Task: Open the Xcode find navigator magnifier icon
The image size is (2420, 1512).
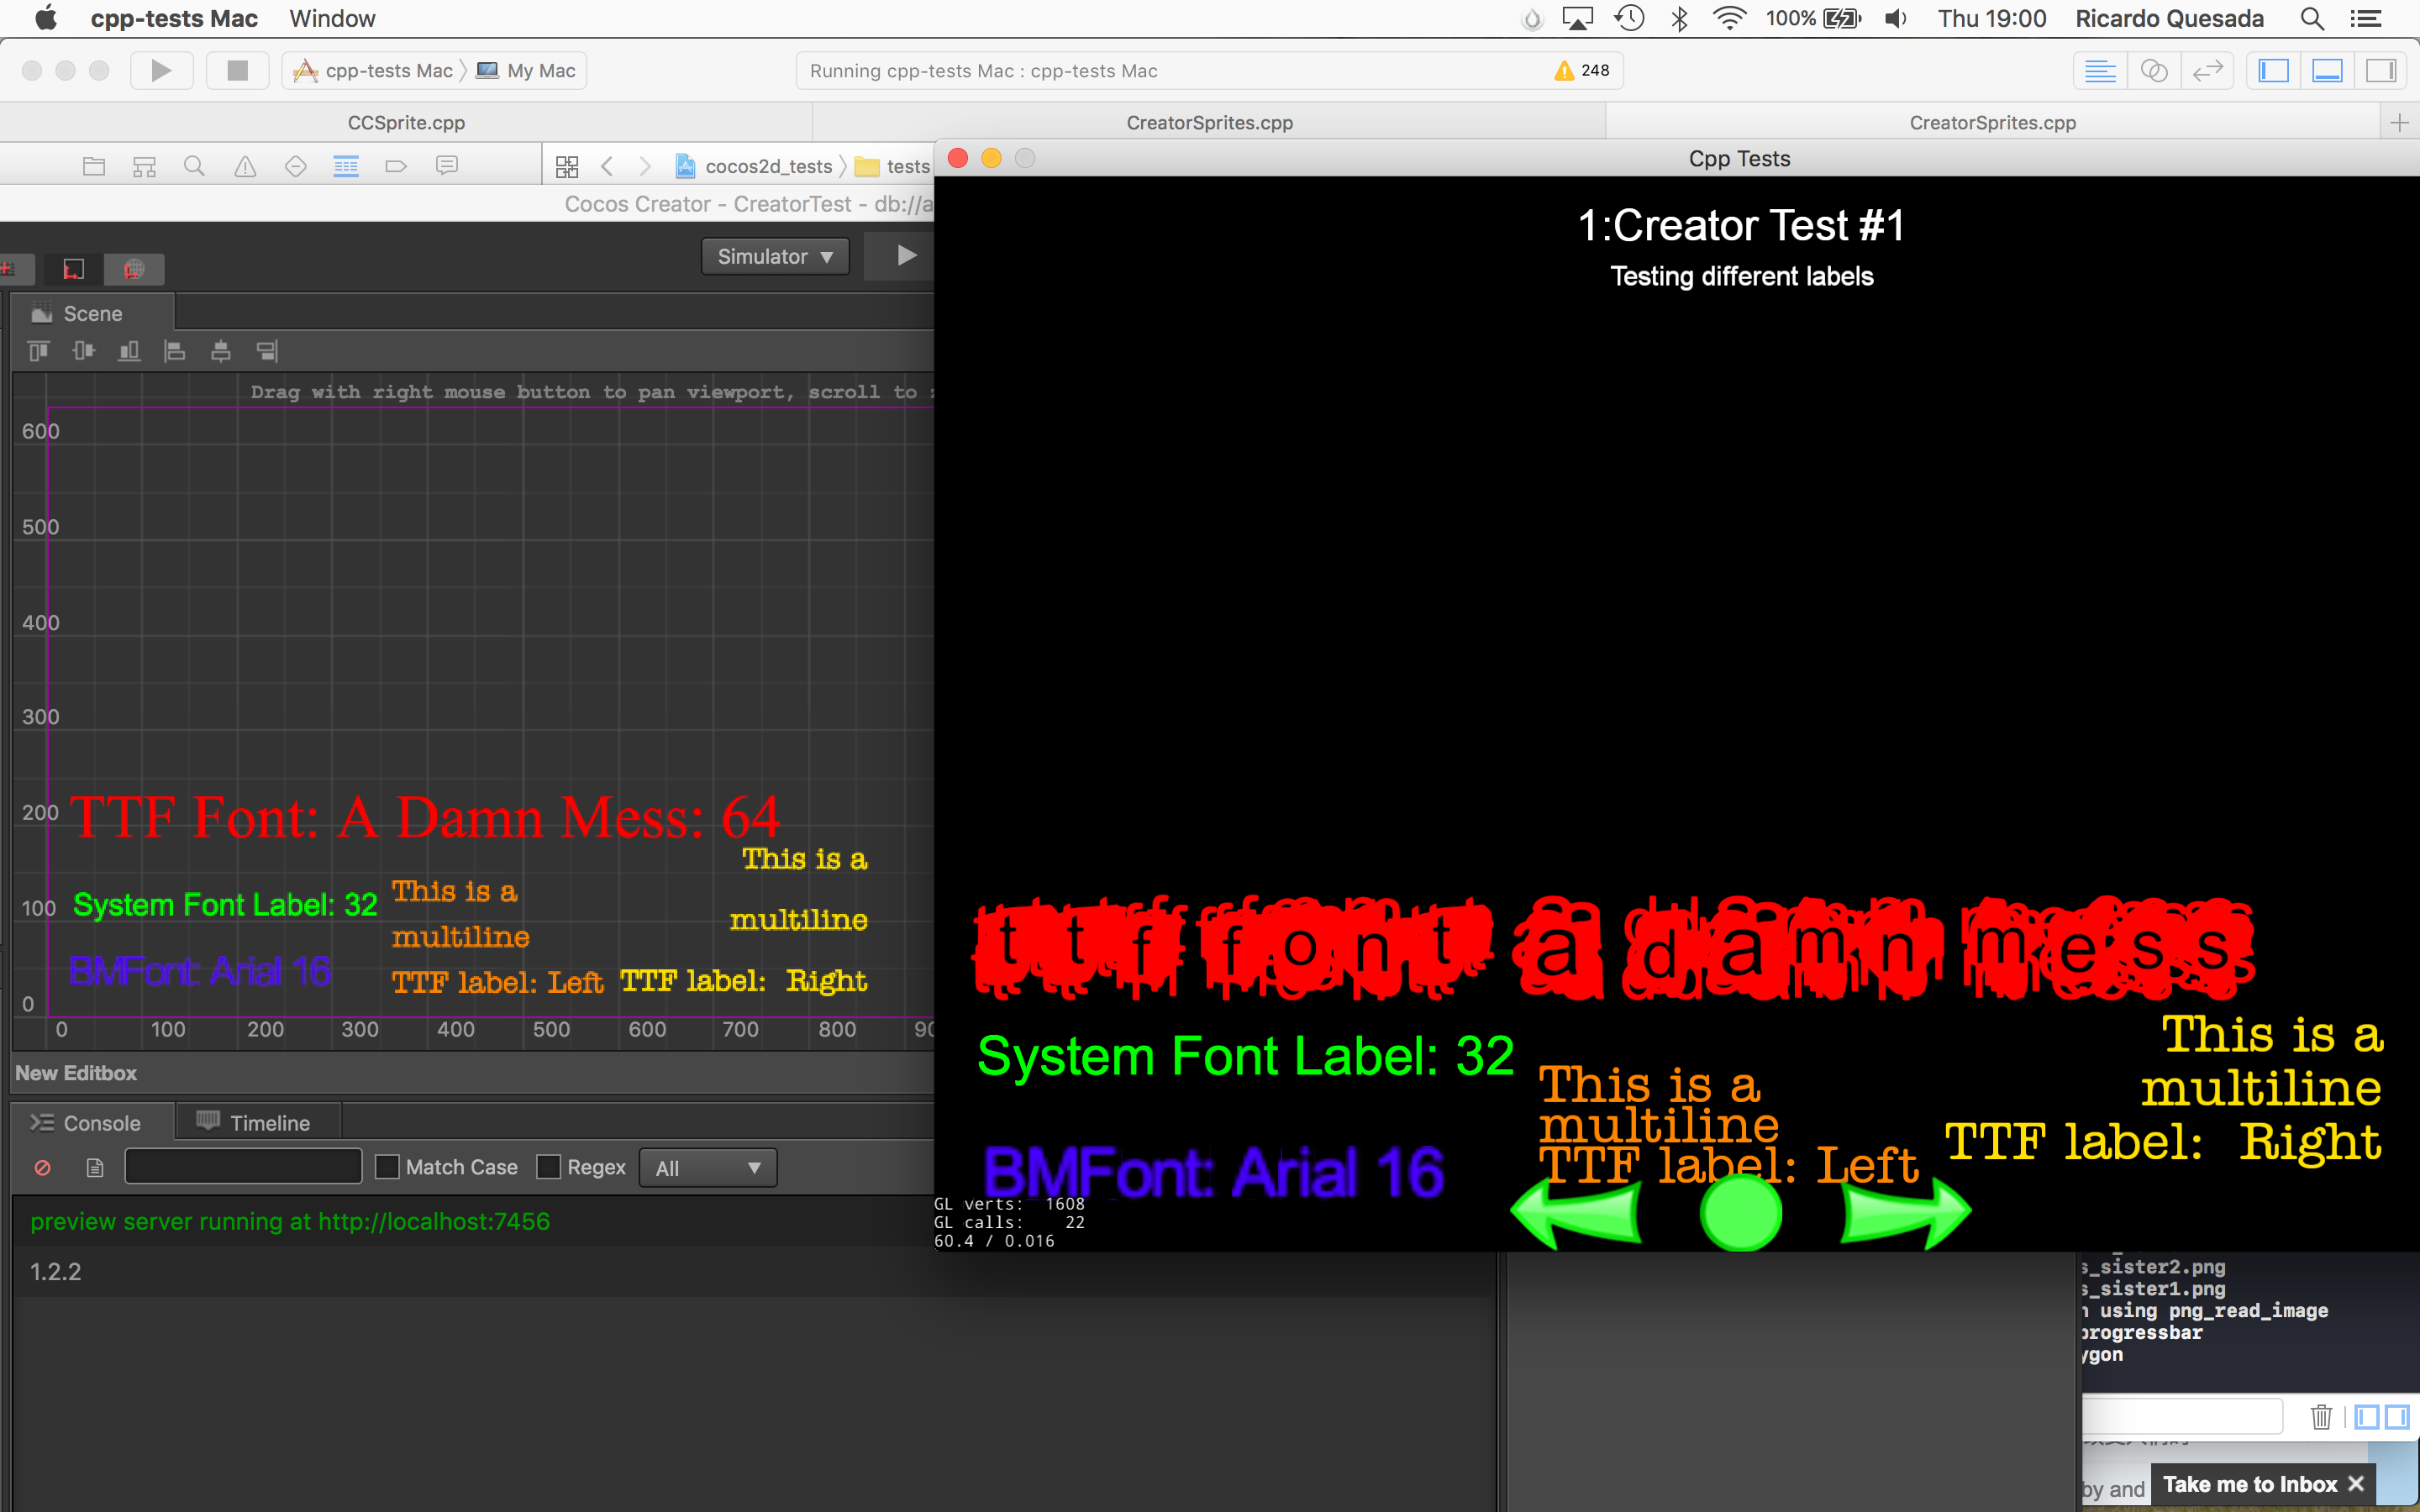Action: (x=195, y=166)
